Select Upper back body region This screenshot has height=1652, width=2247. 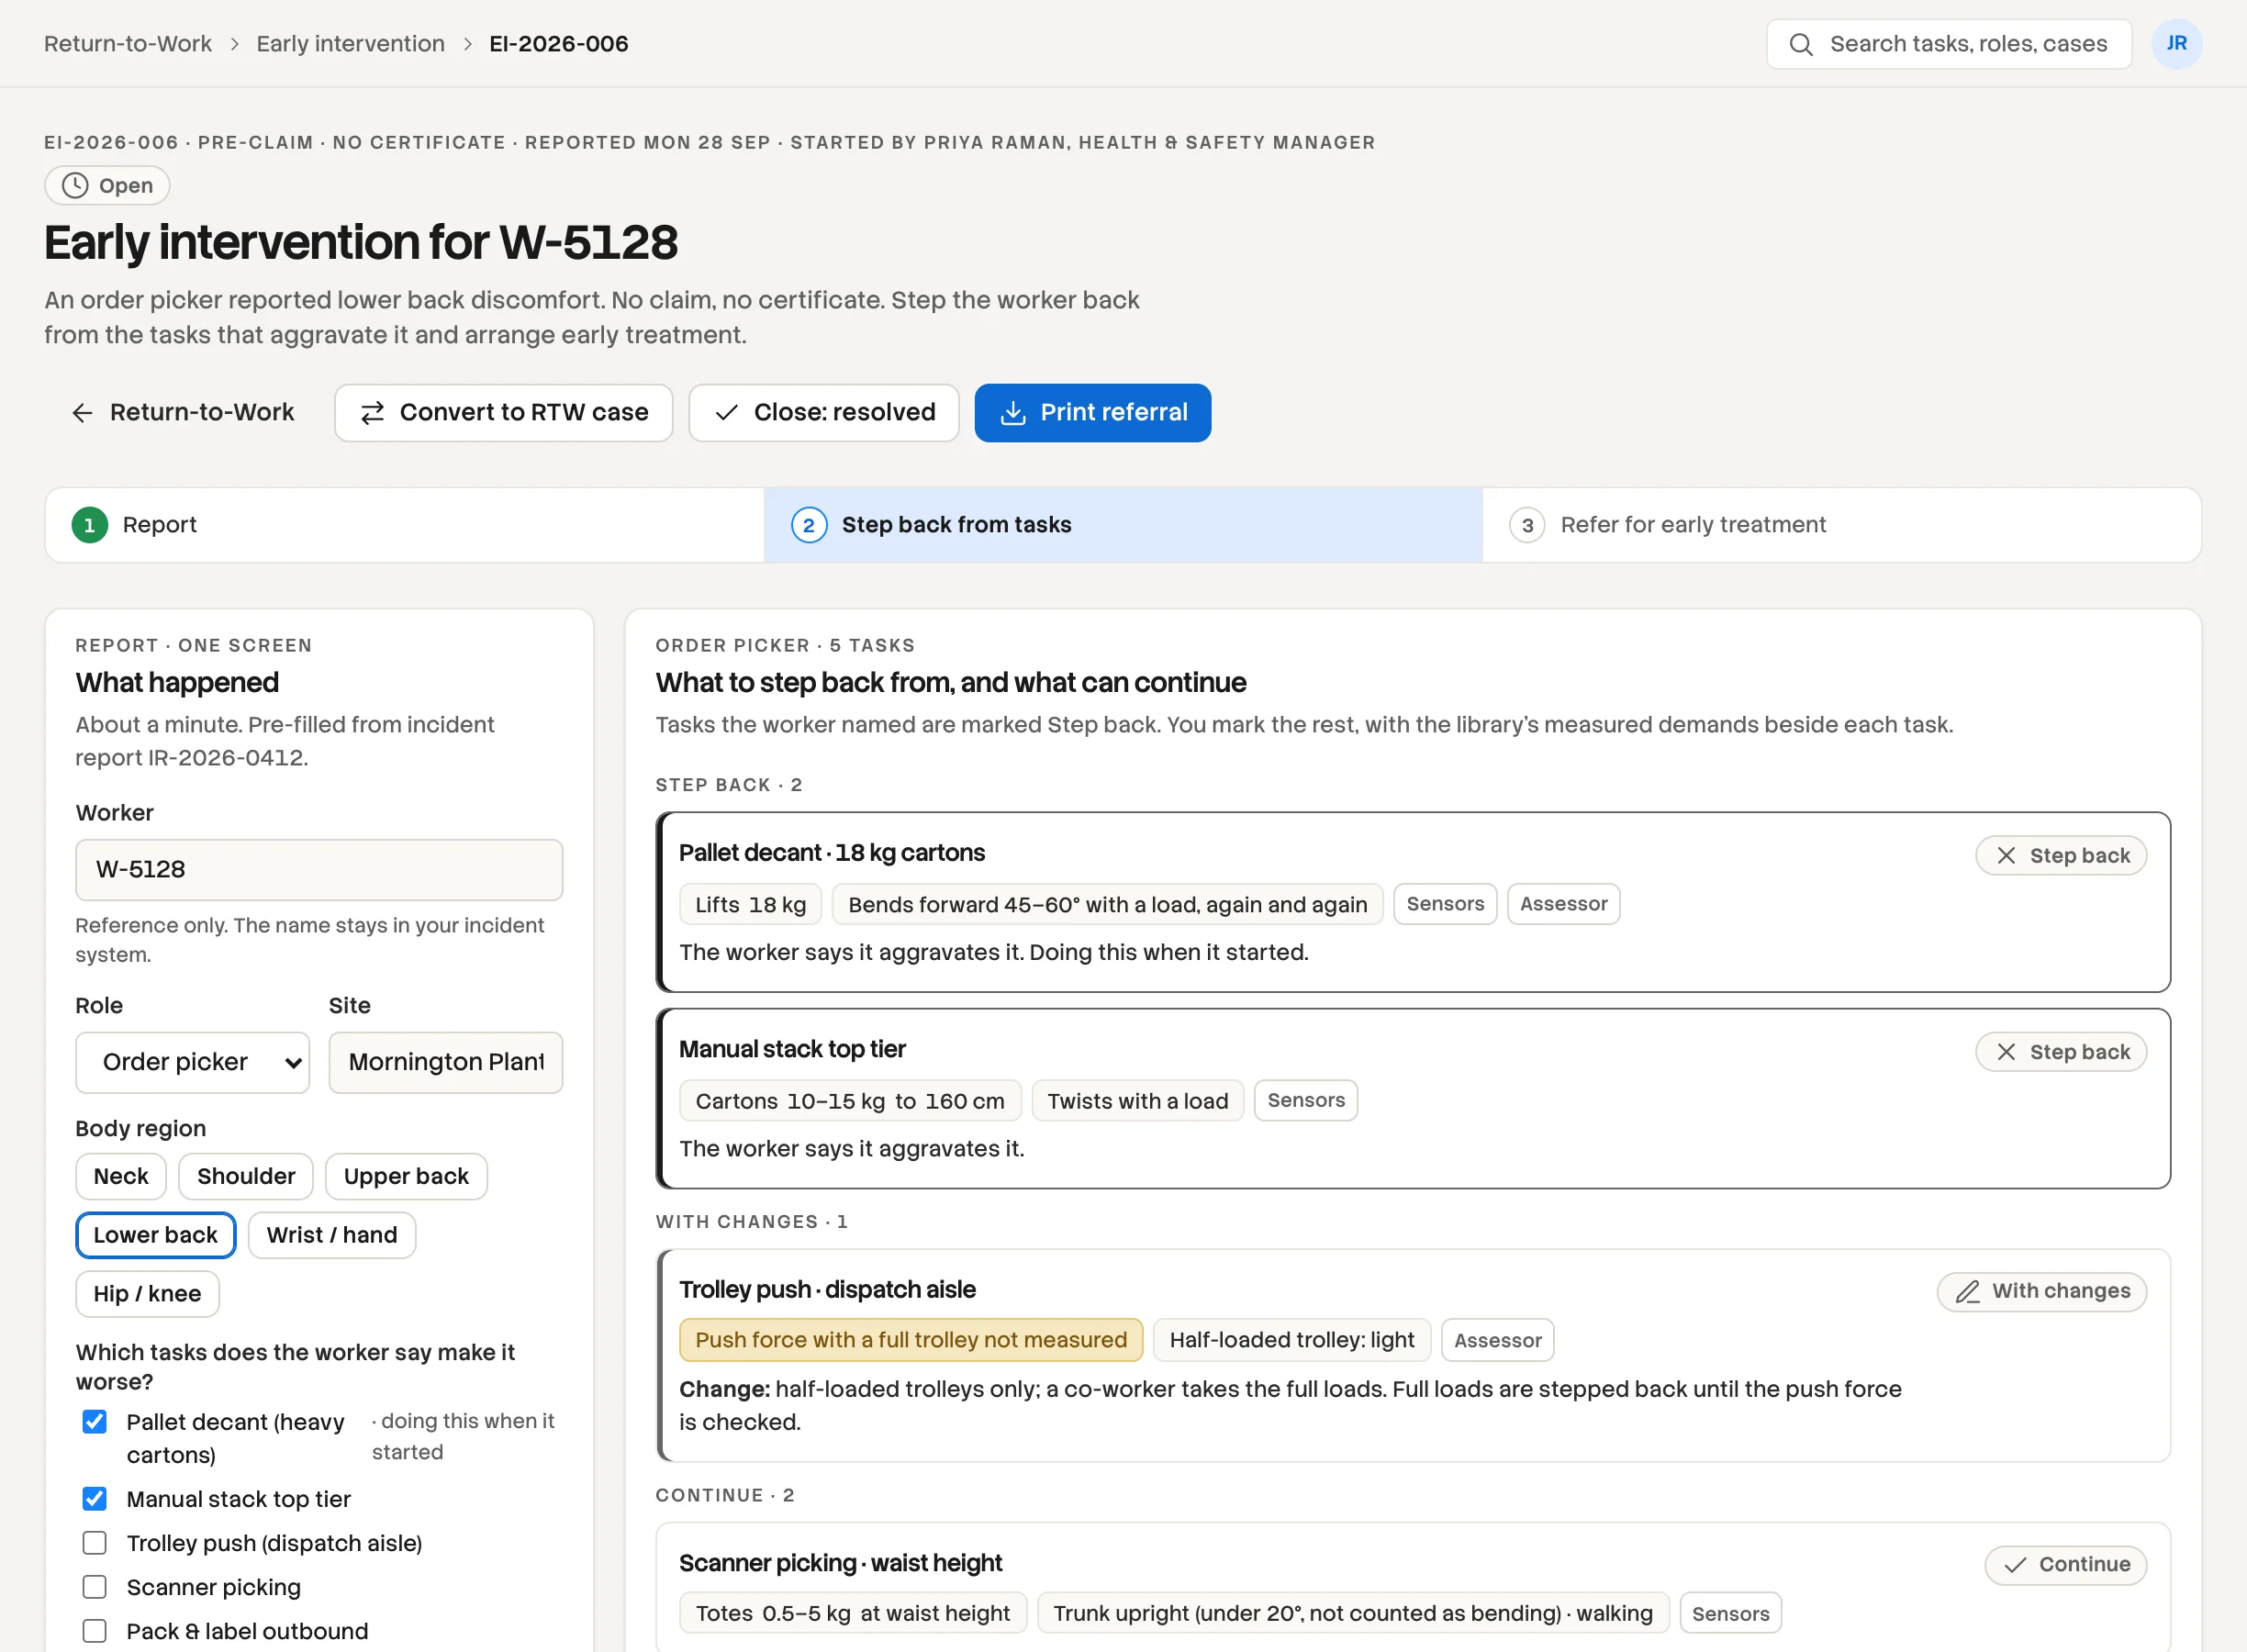coord(406,1176)
